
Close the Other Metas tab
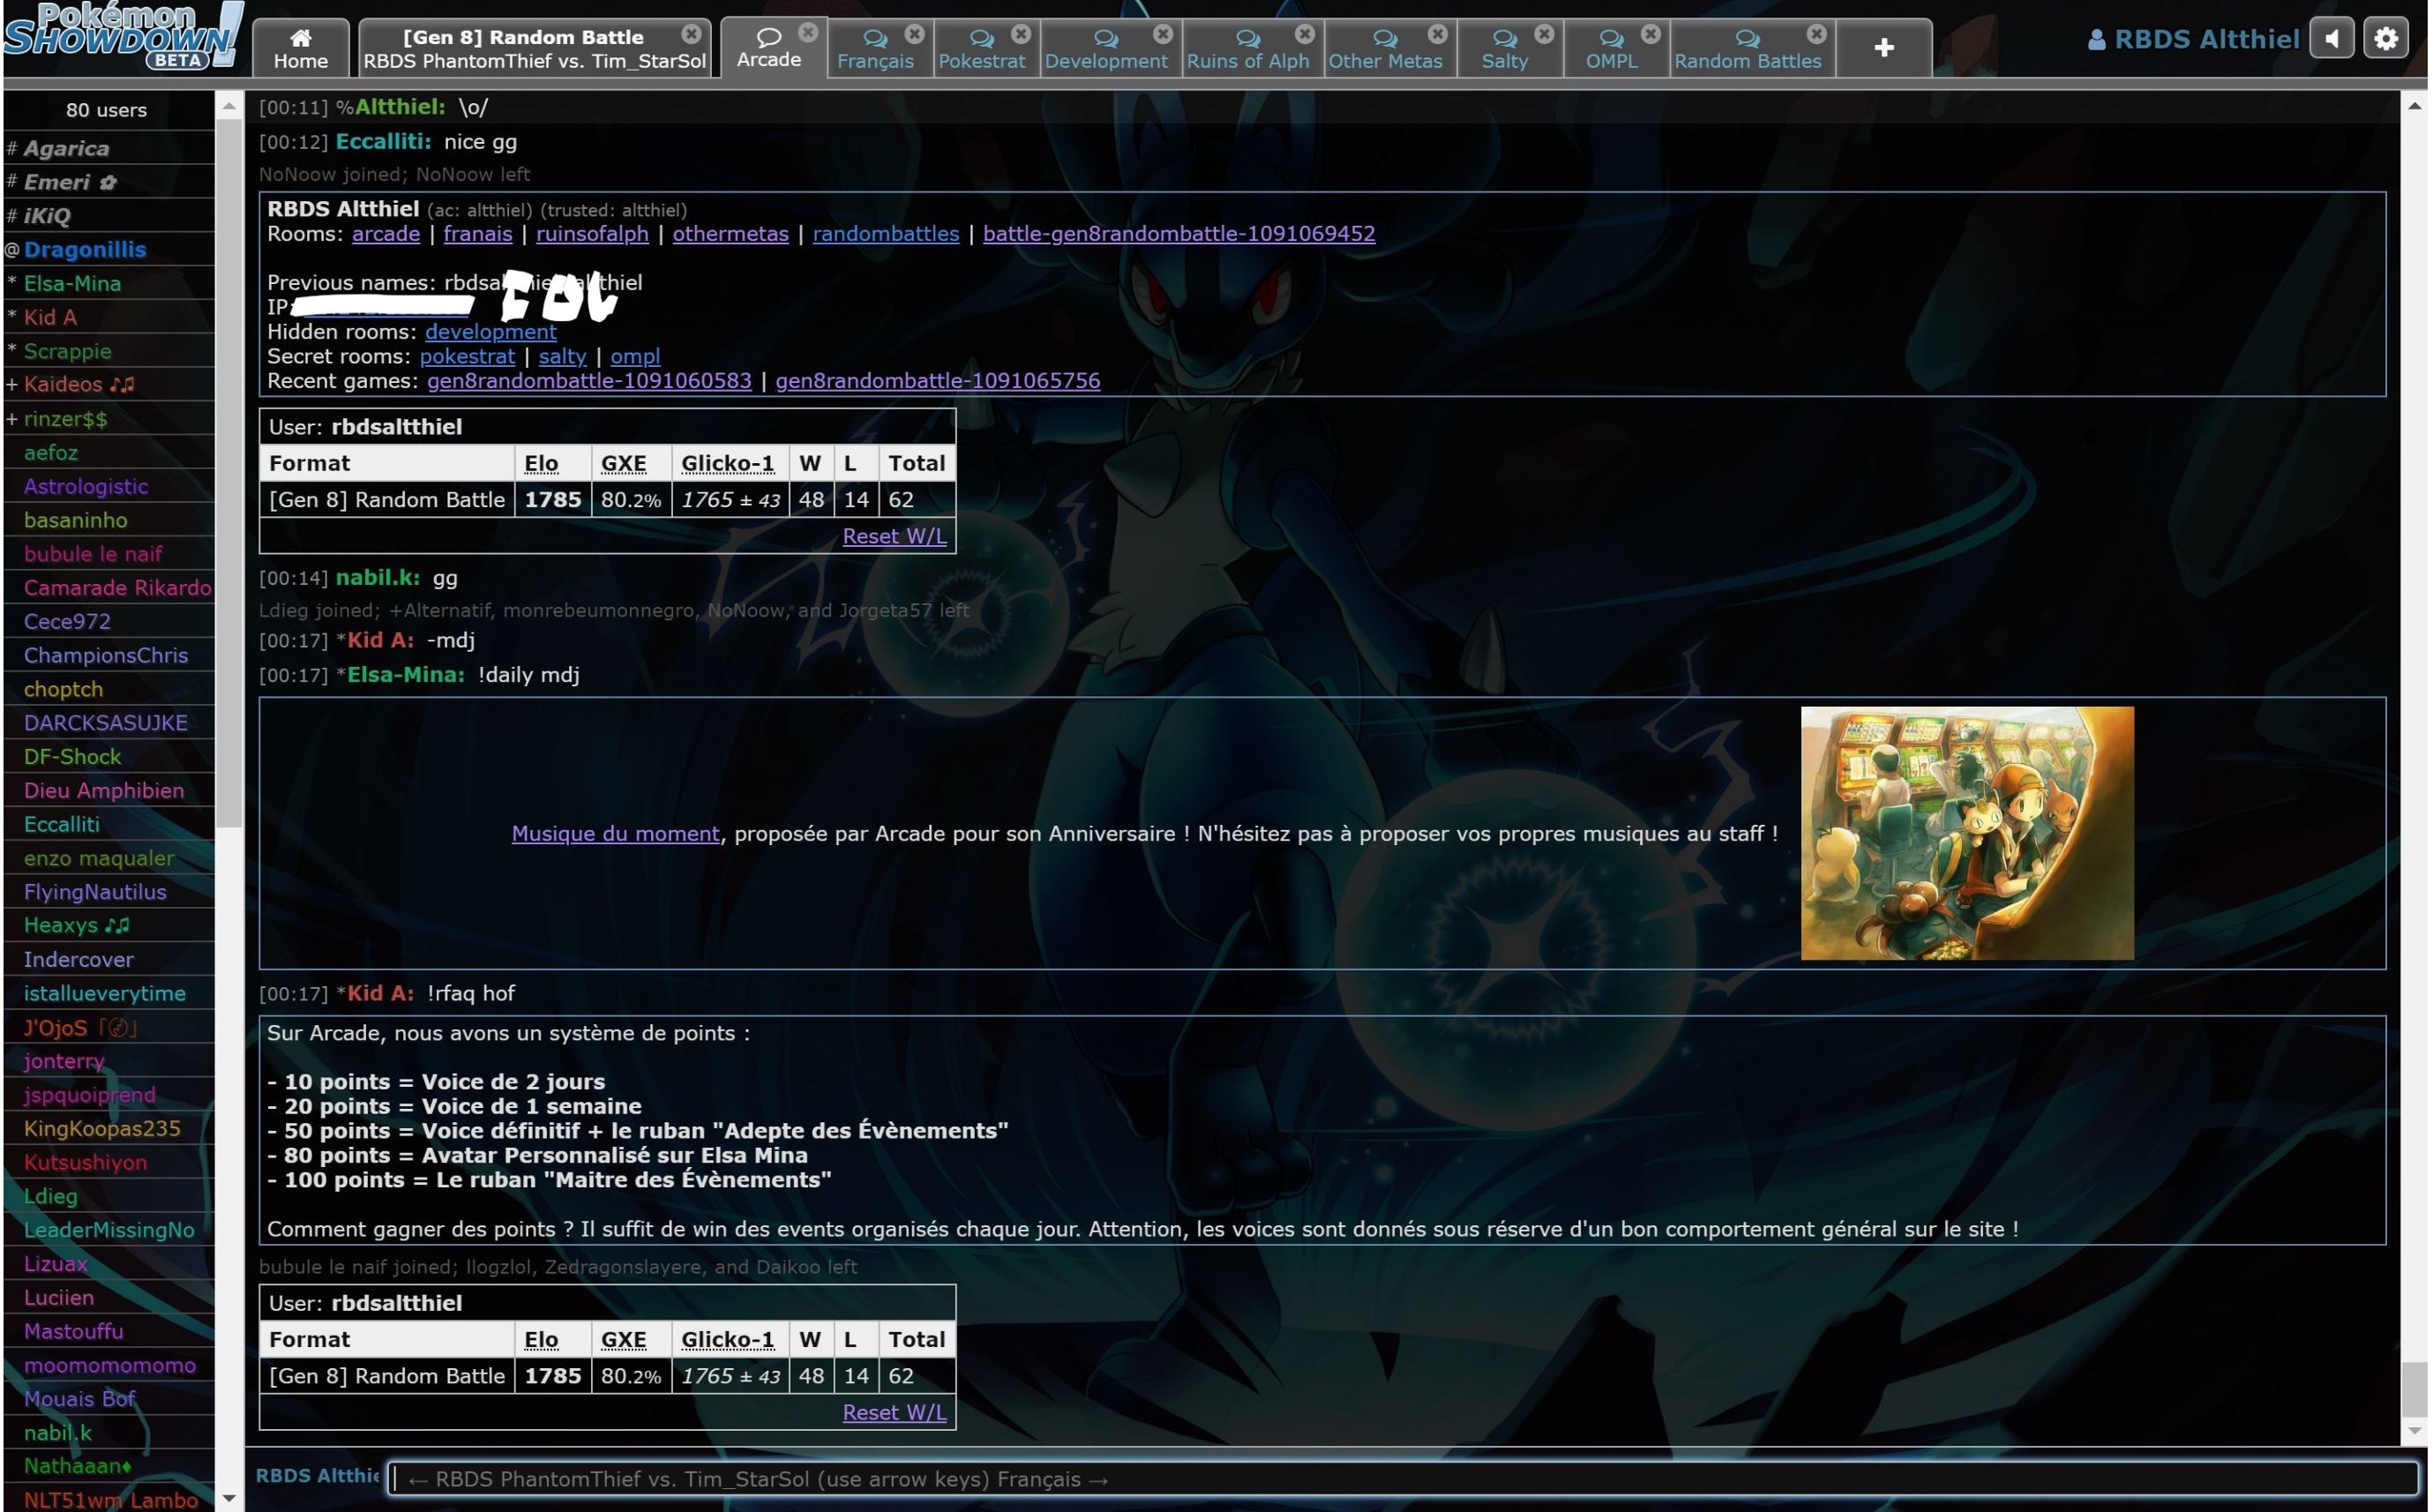(x=1437, y=34)
